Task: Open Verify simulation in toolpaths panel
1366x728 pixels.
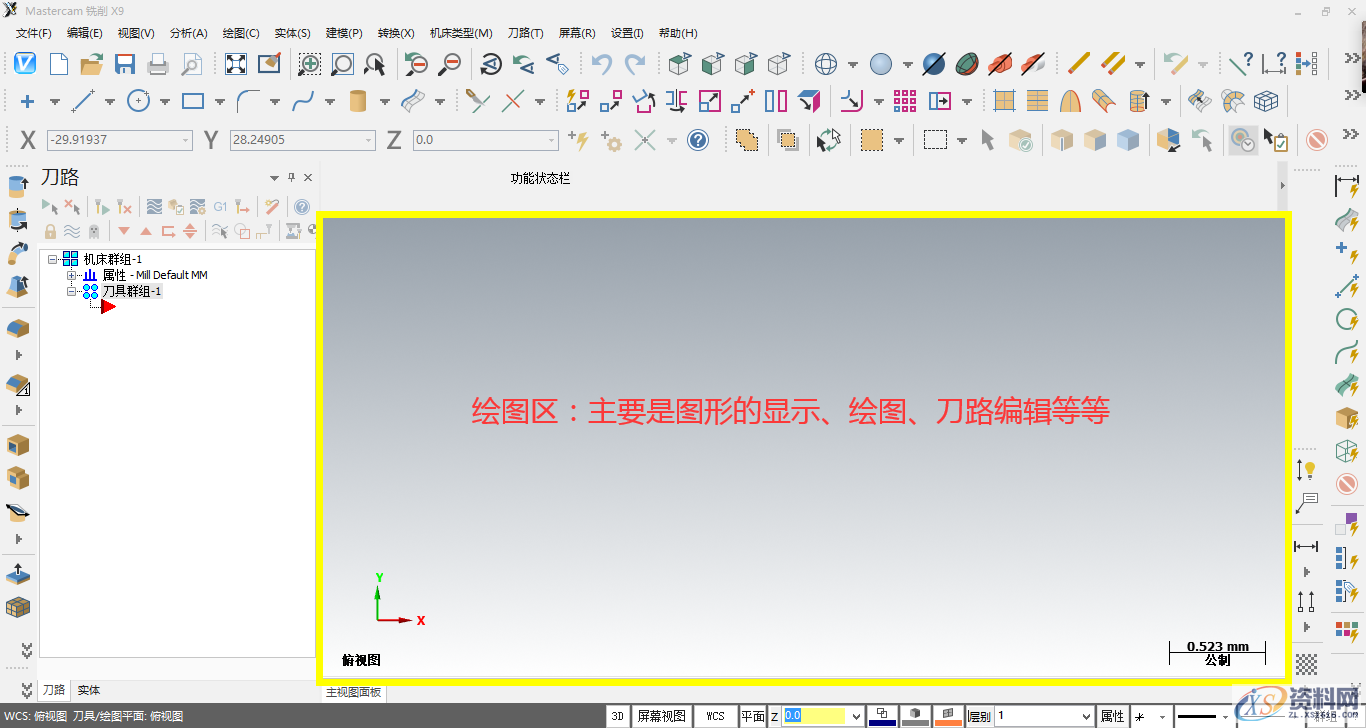Action: coord(176,207)
